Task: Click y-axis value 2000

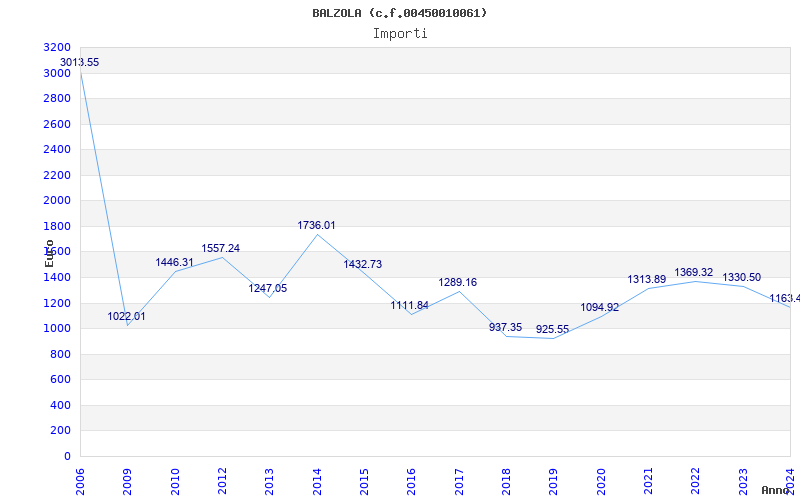Action: [57, 201]
